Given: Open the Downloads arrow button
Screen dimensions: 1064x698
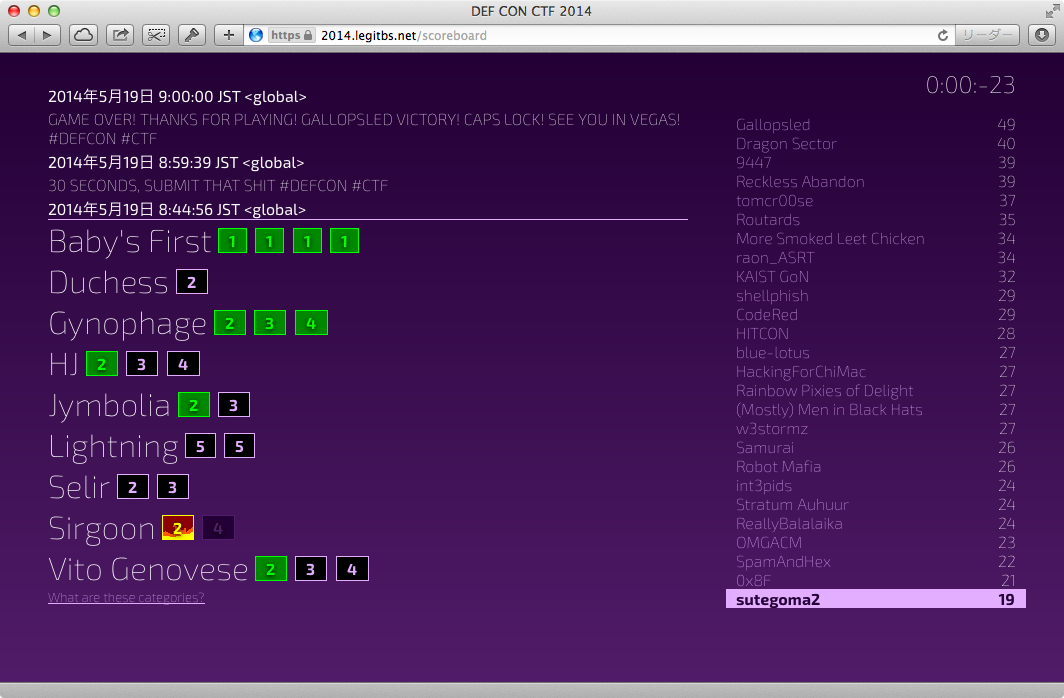Looking at the screenshot, I should click(1042, 35).
